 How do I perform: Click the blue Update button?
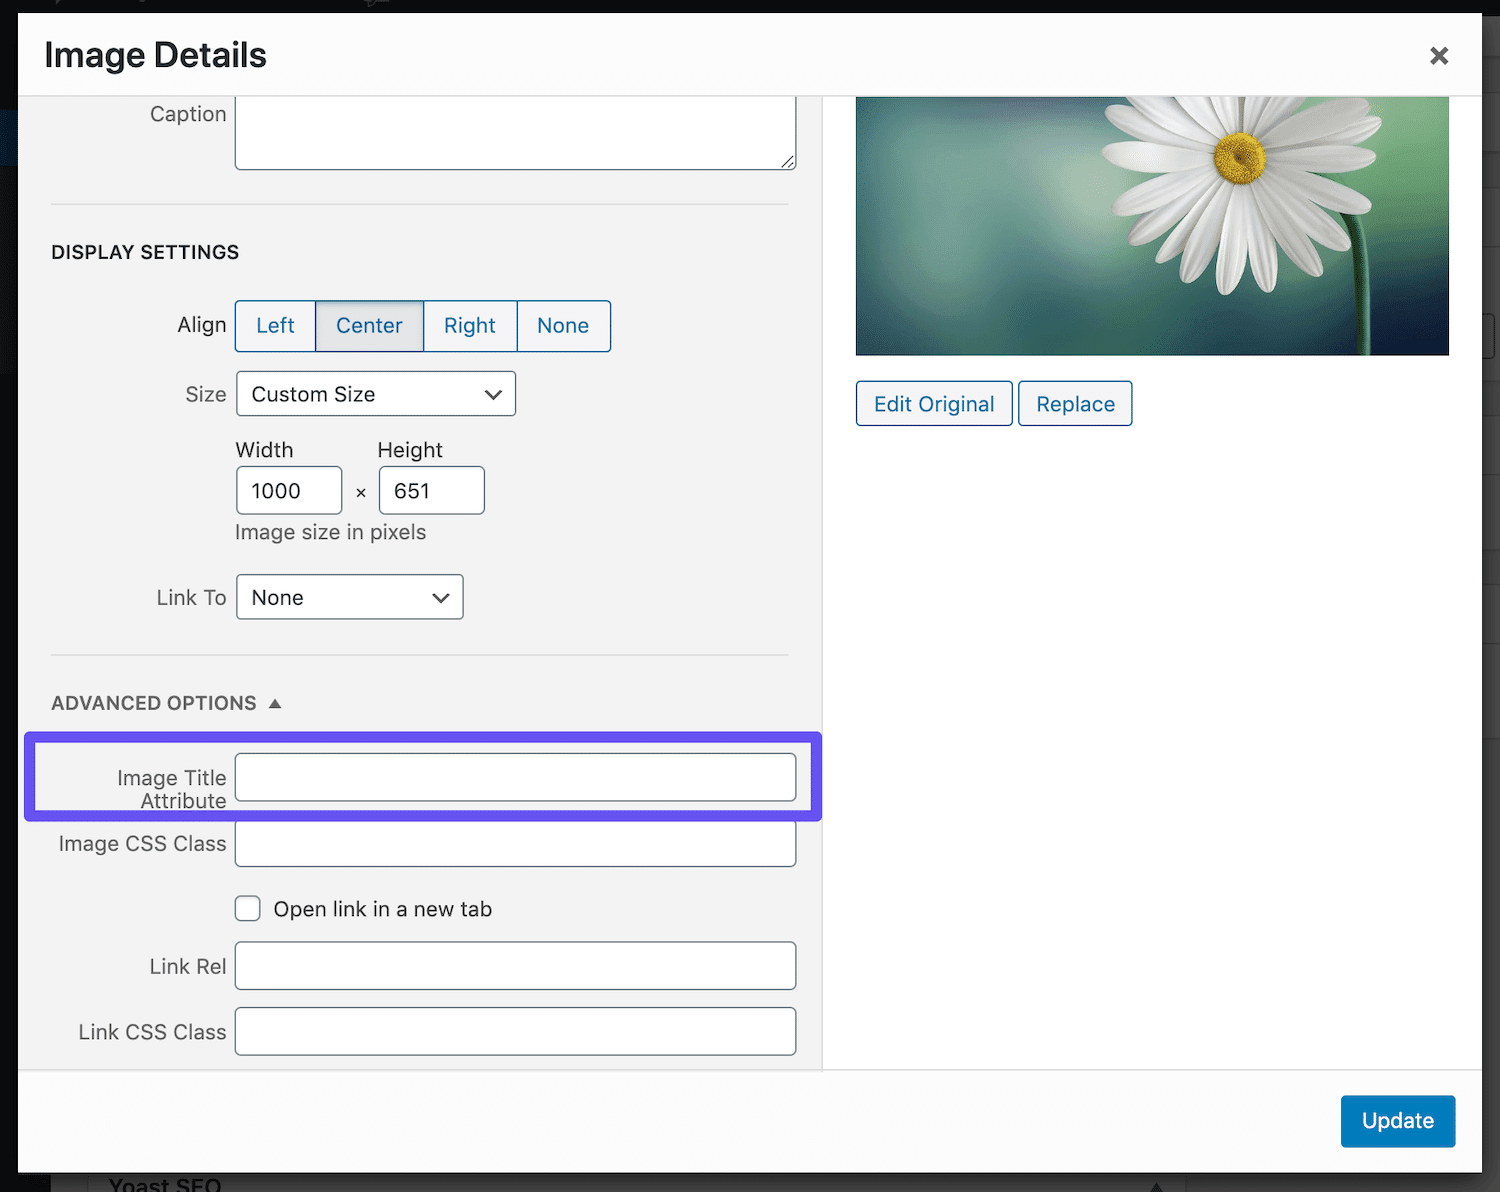point(1397,1121)
